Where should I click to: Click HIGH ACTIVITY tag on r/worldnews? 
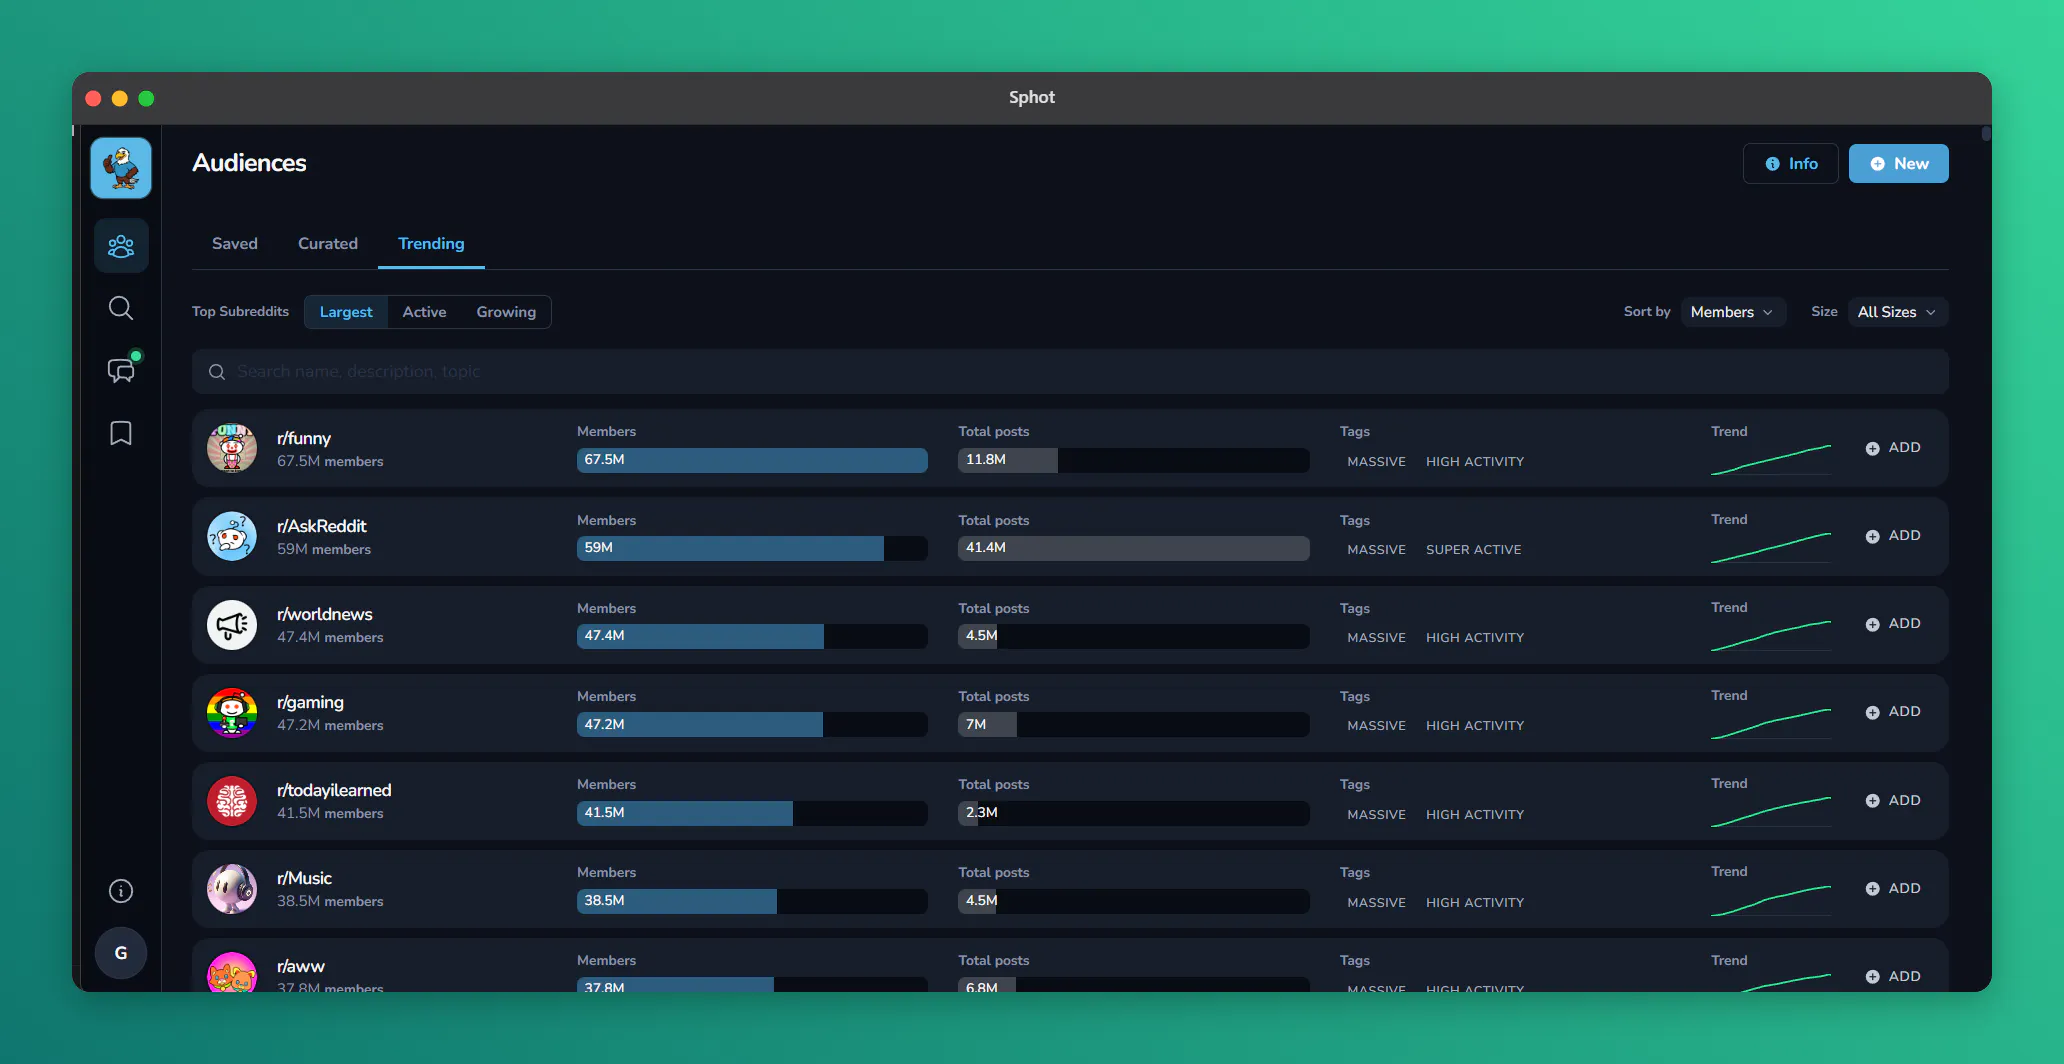[x=1475, y=638]
